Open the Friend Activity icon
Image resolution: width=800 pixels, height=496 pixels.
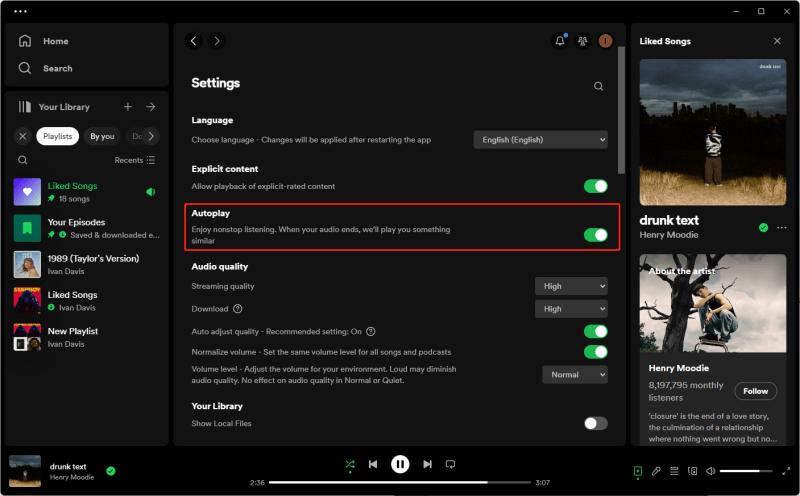583,41
